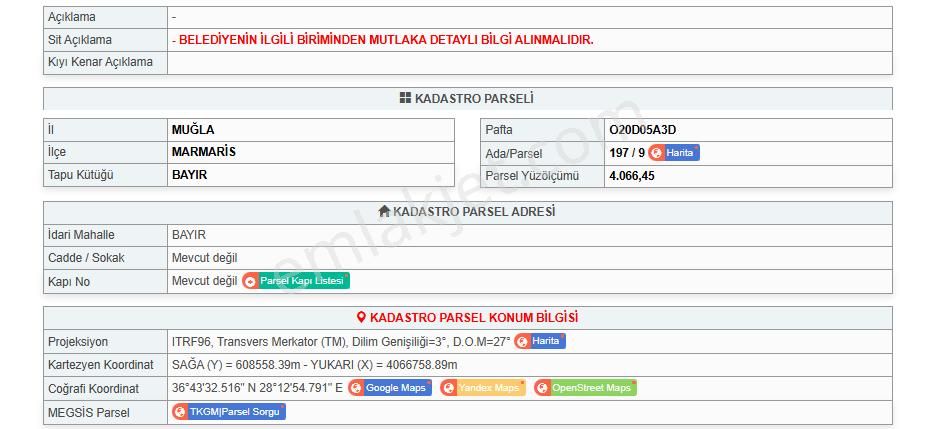Screen dimensions: 933x429
Task: Click Harita button in the Projeksiyon row
Action: coord(540,341)
